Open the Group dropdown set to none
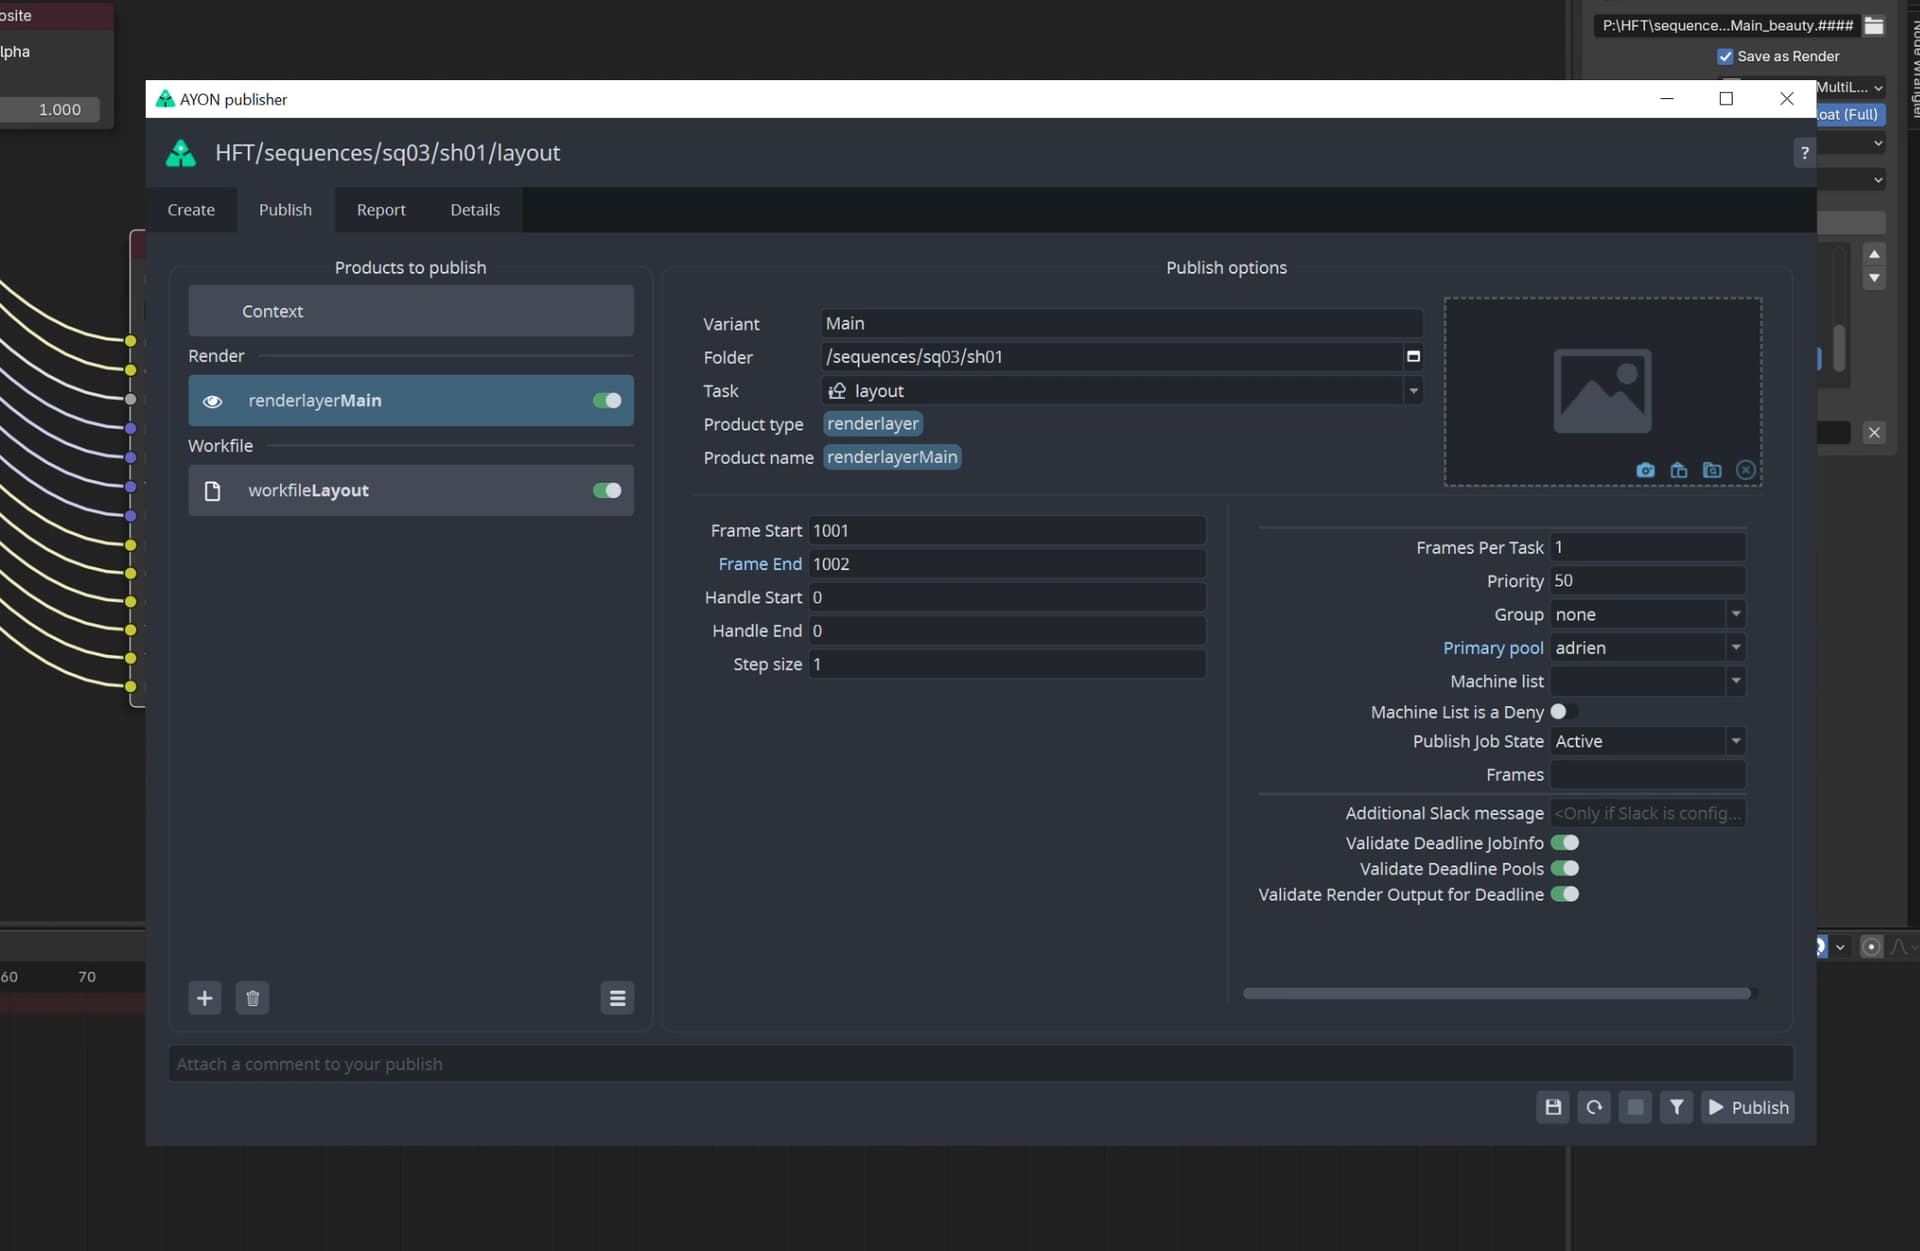Viewport: 1920px width, 1251px height. coord(1647,614)
